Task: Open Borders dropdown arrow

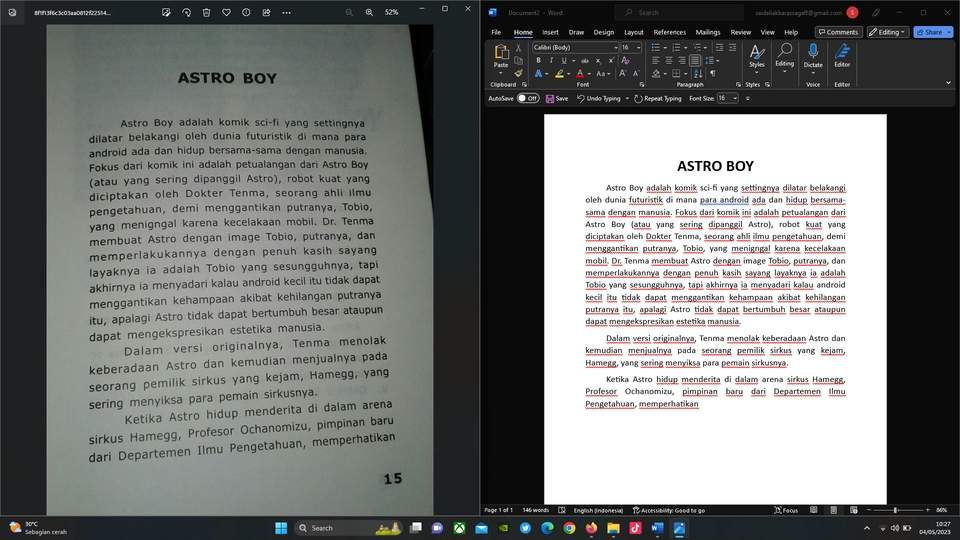Action: (685, 73)
